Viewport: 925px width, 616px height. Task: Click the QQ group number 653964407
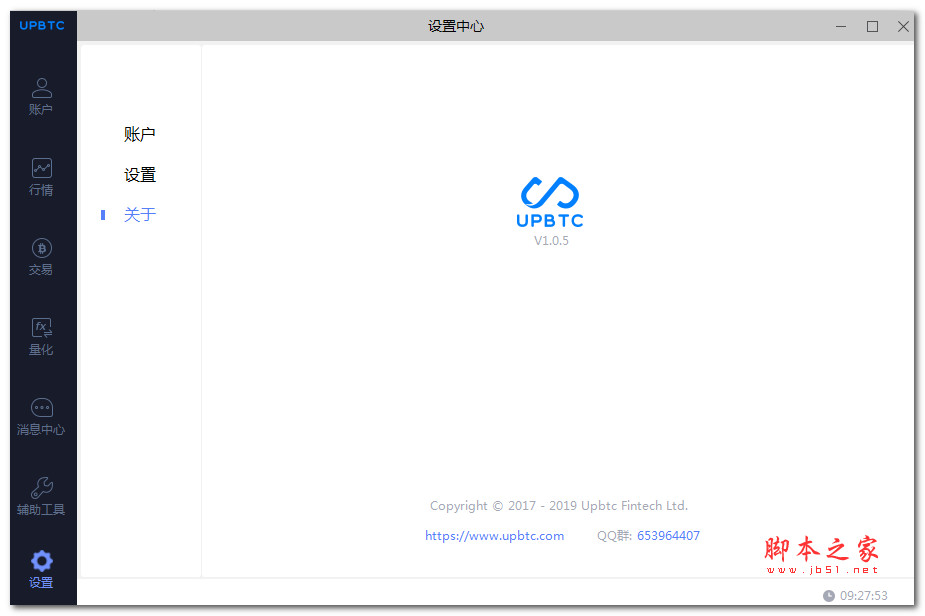tap(668, 536)
